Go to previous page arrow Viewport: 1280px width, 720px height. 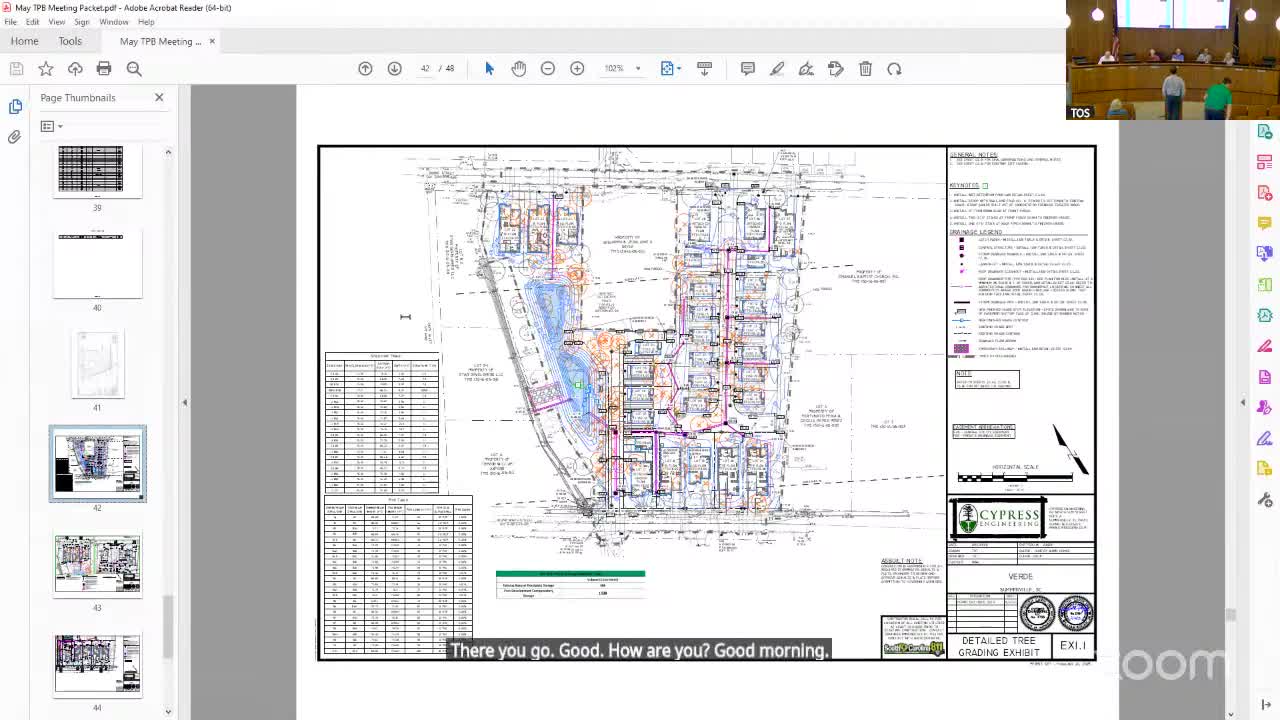coord(365,69)
